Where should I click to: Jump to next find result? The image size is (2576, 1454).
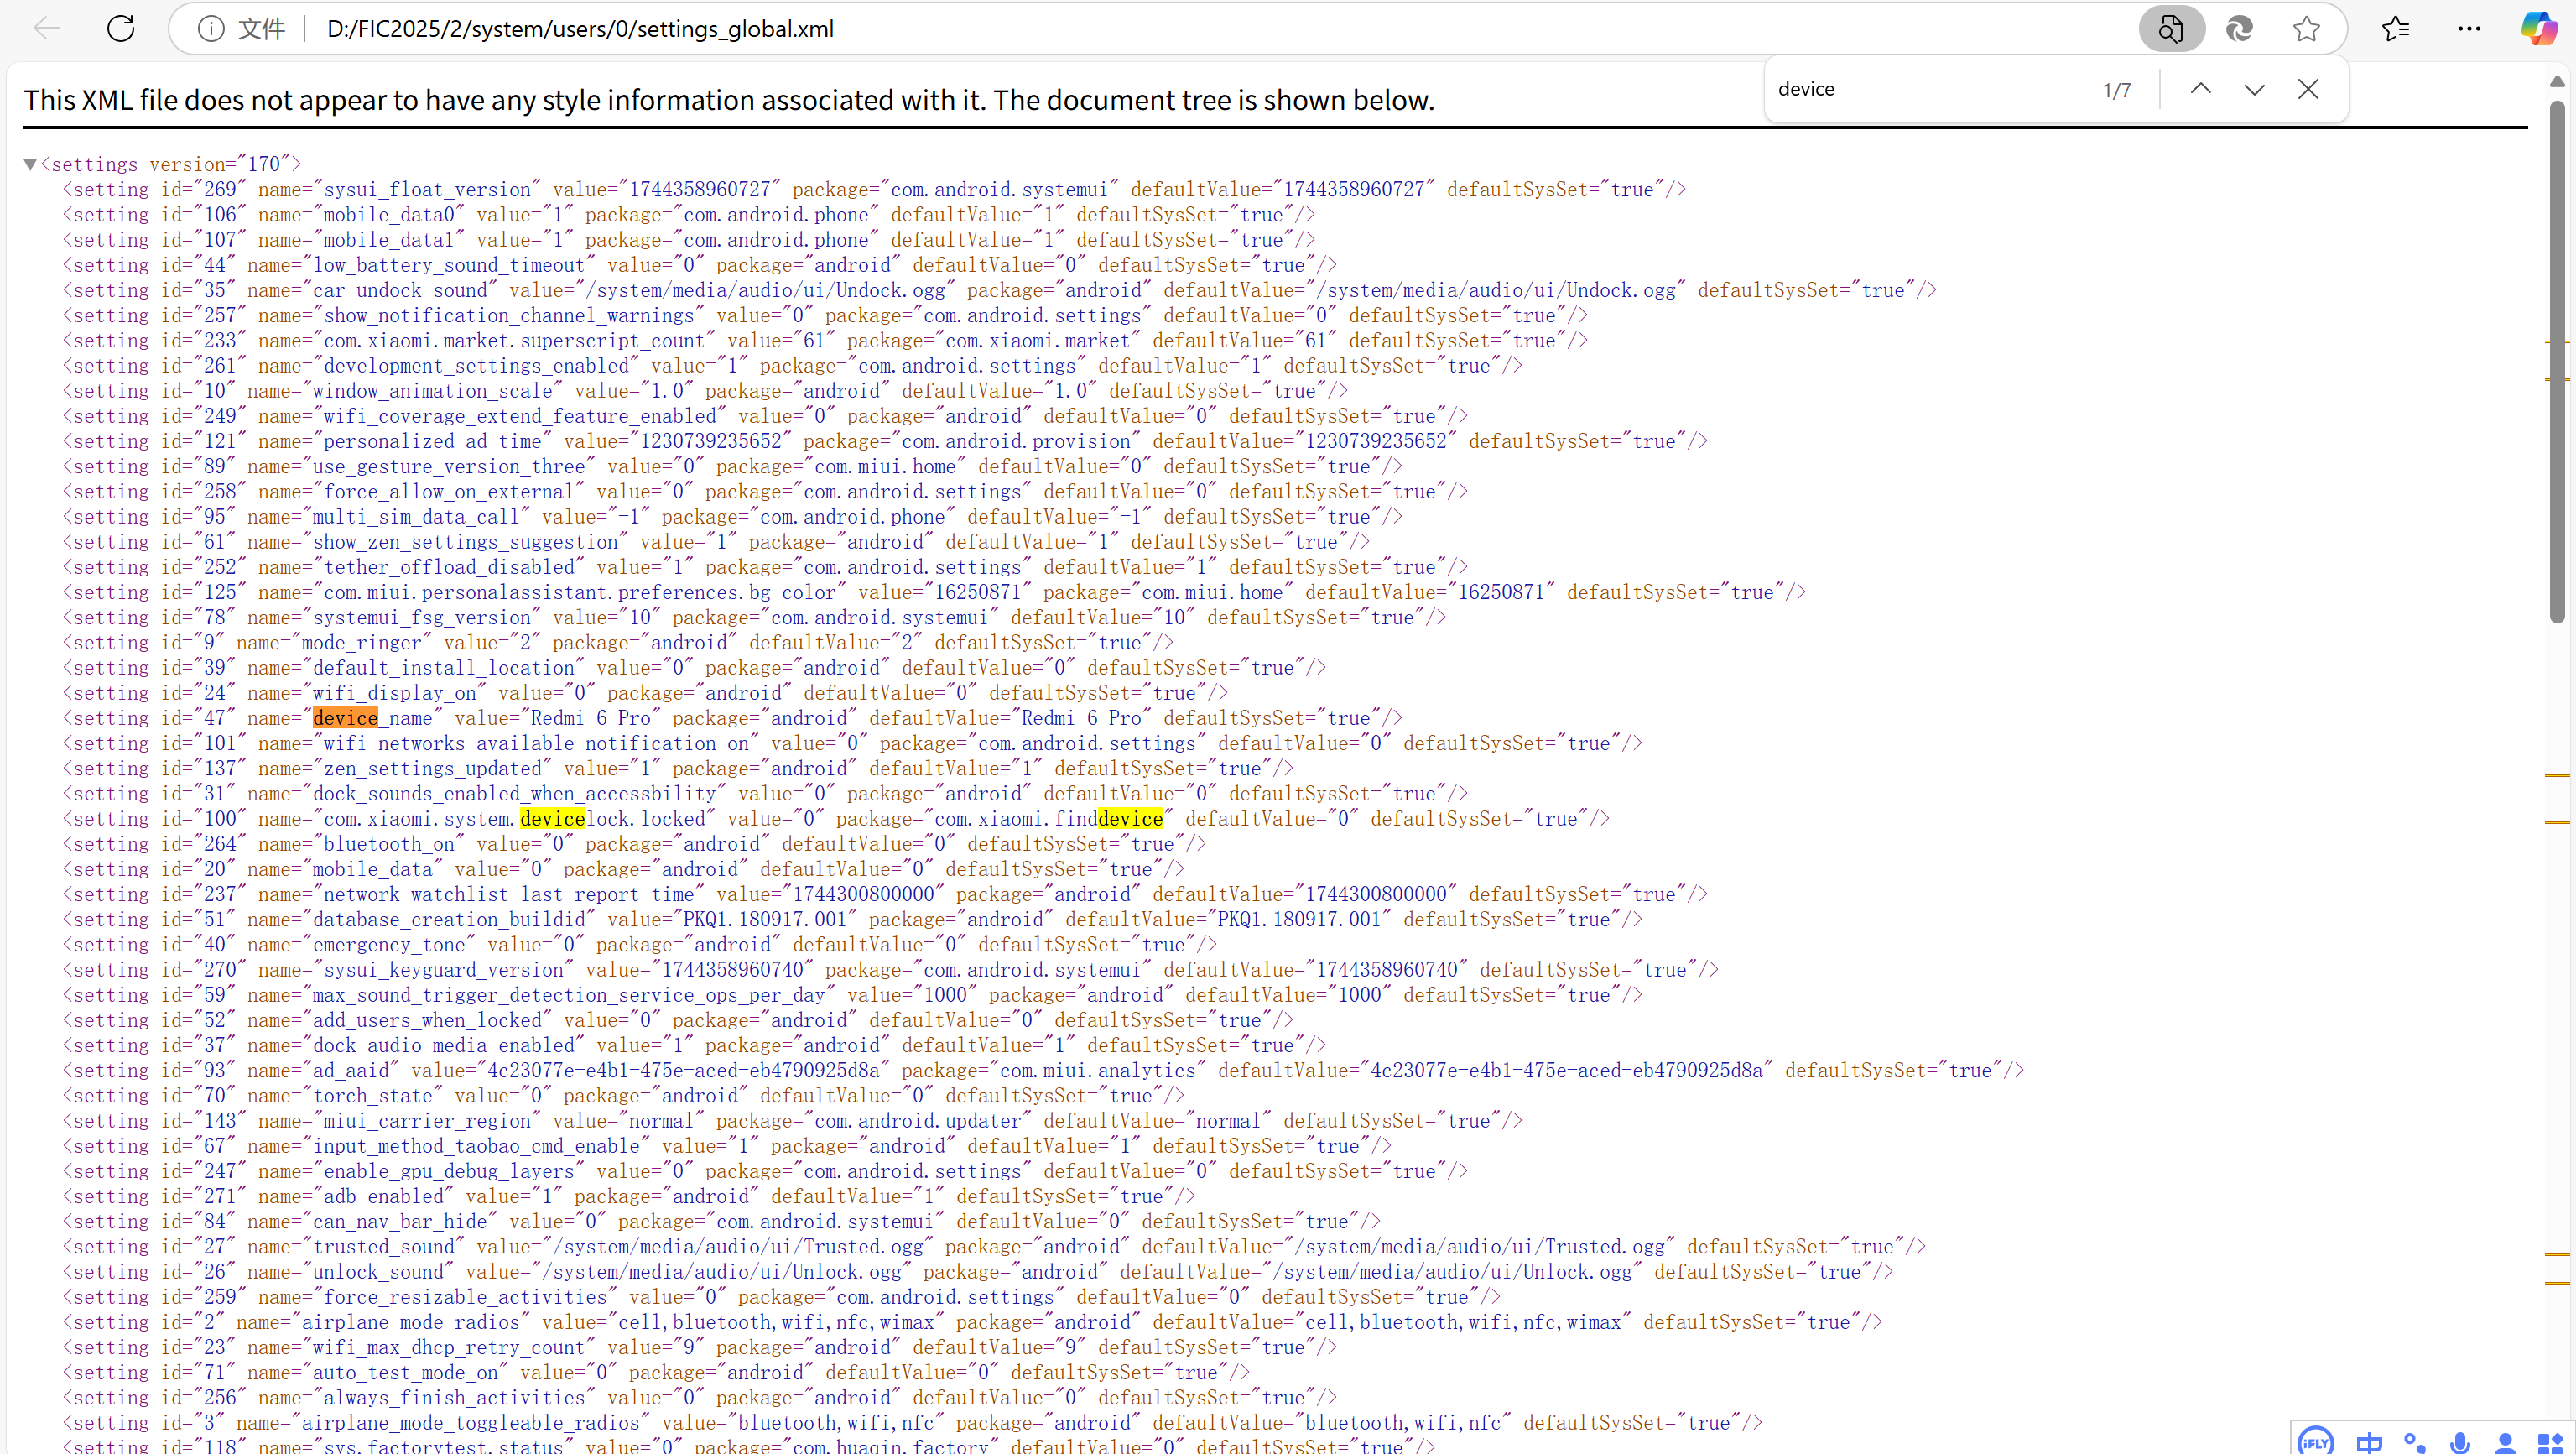(x=2254, y=89)
